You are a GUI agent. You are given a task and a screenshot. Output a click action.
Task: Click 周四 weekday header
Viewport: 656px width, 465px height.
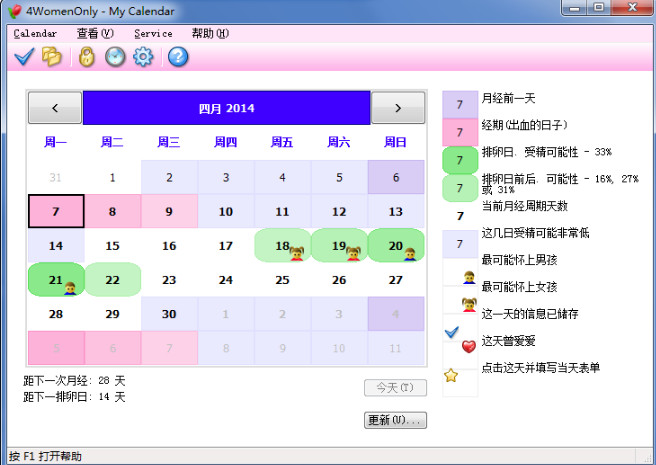[226, 142]
